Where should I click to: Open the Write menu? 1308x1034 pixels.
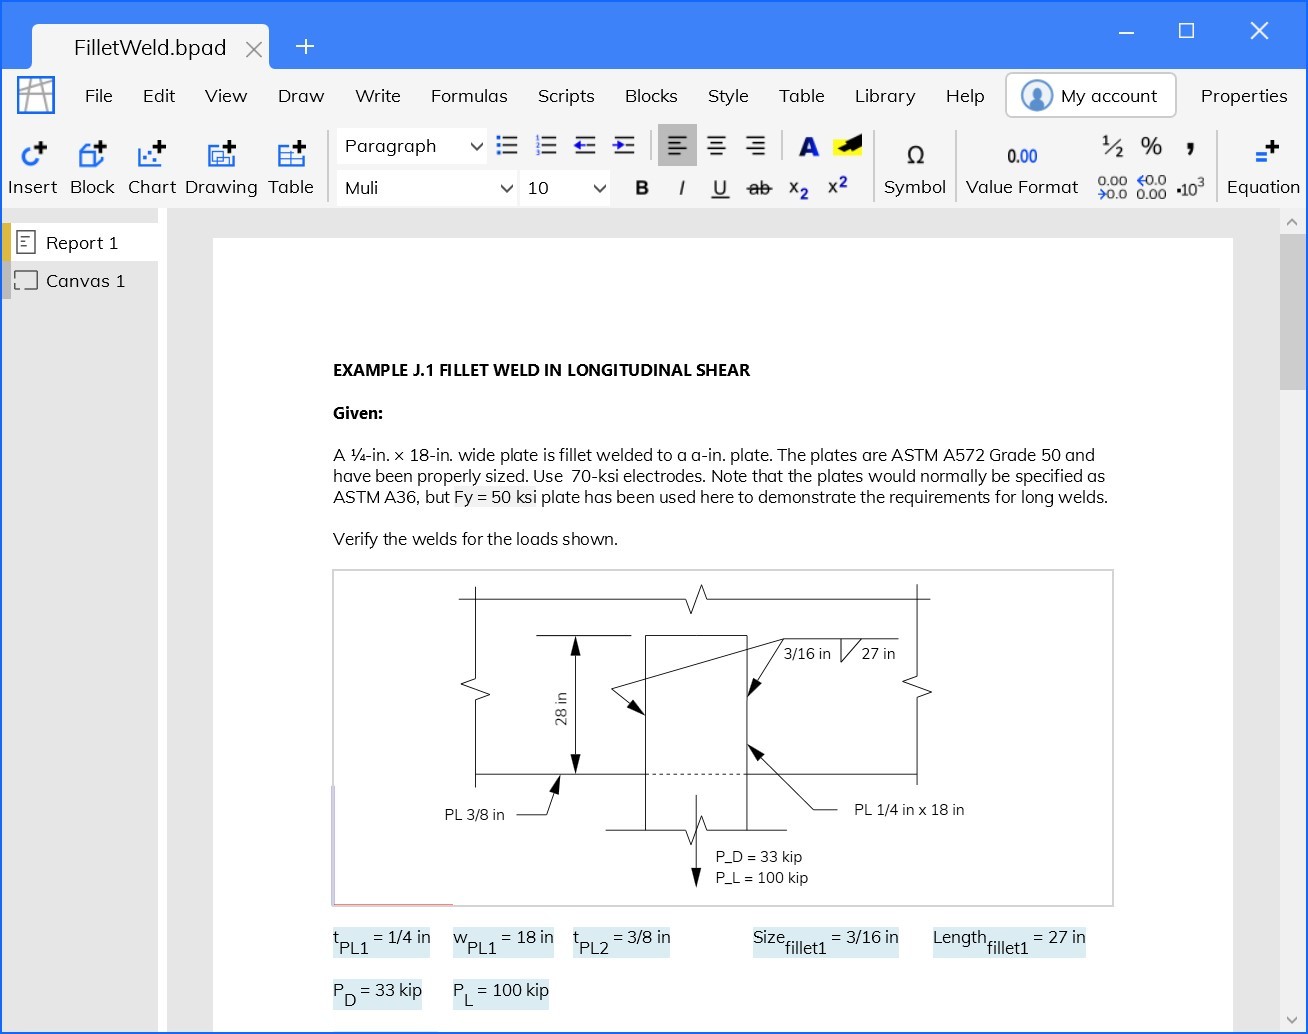click(x=378, y=96)
